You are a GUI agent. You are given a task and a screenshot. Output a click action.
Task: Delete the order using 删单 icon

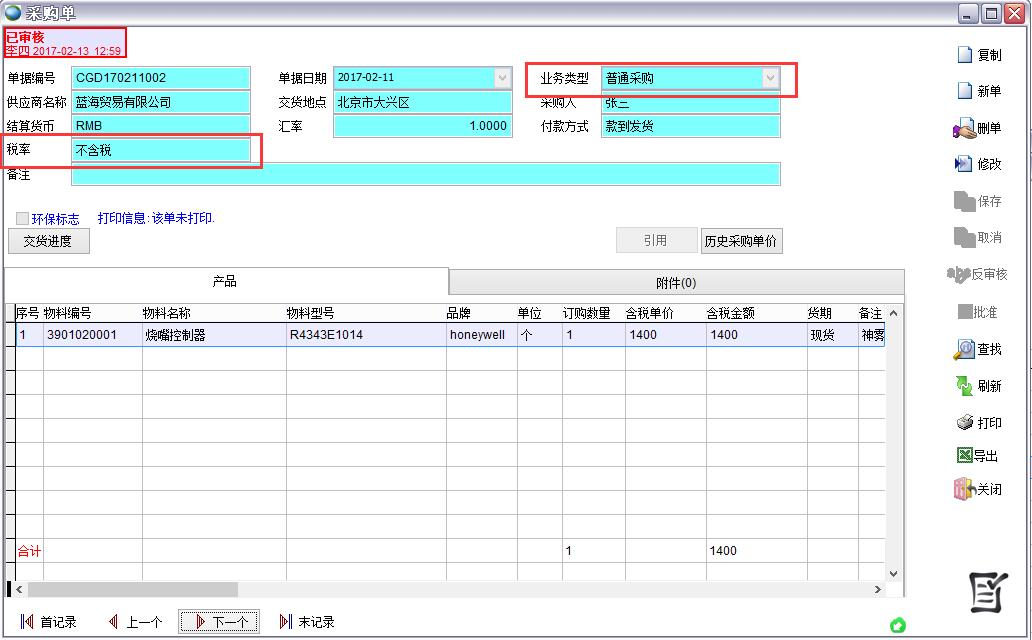(964, 128)
